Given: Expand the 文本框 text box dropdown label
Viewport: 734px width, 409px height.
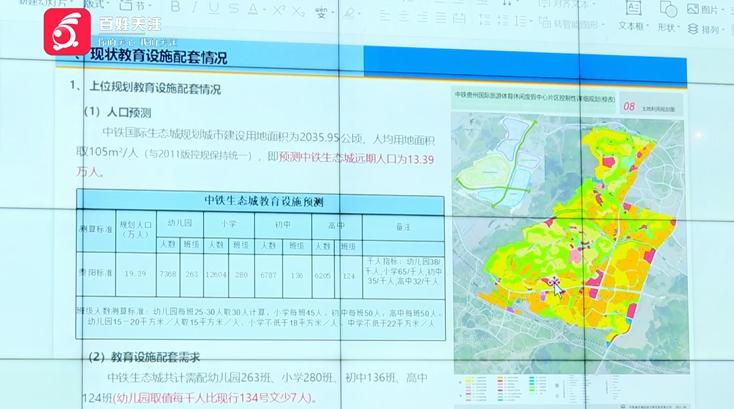Looking at the screenshot, I should point(633,26).
